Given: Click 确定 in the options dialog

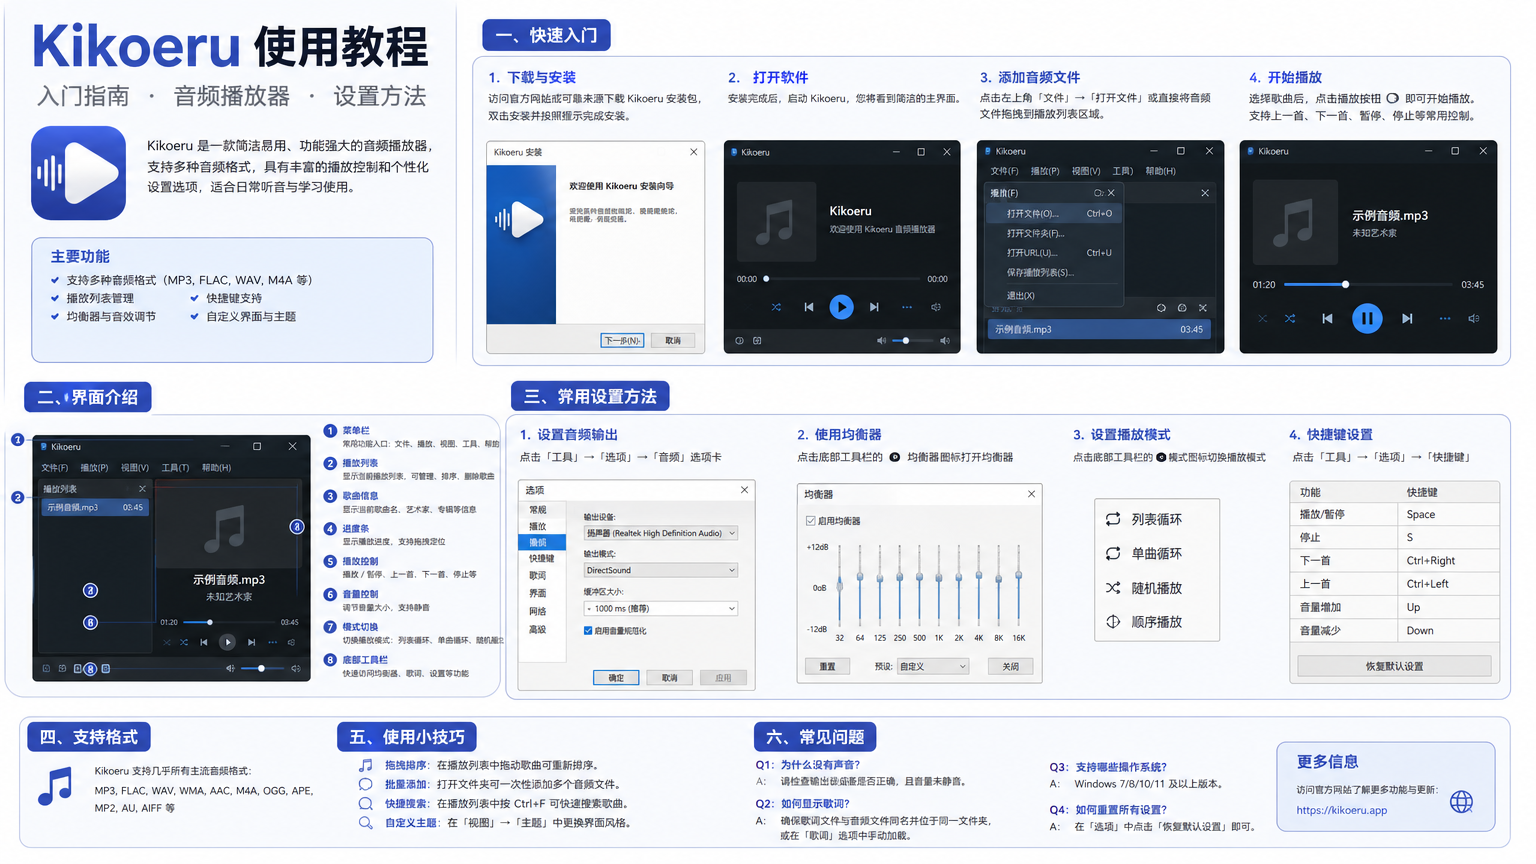Looking at the screenshot, I should [616, 677].
